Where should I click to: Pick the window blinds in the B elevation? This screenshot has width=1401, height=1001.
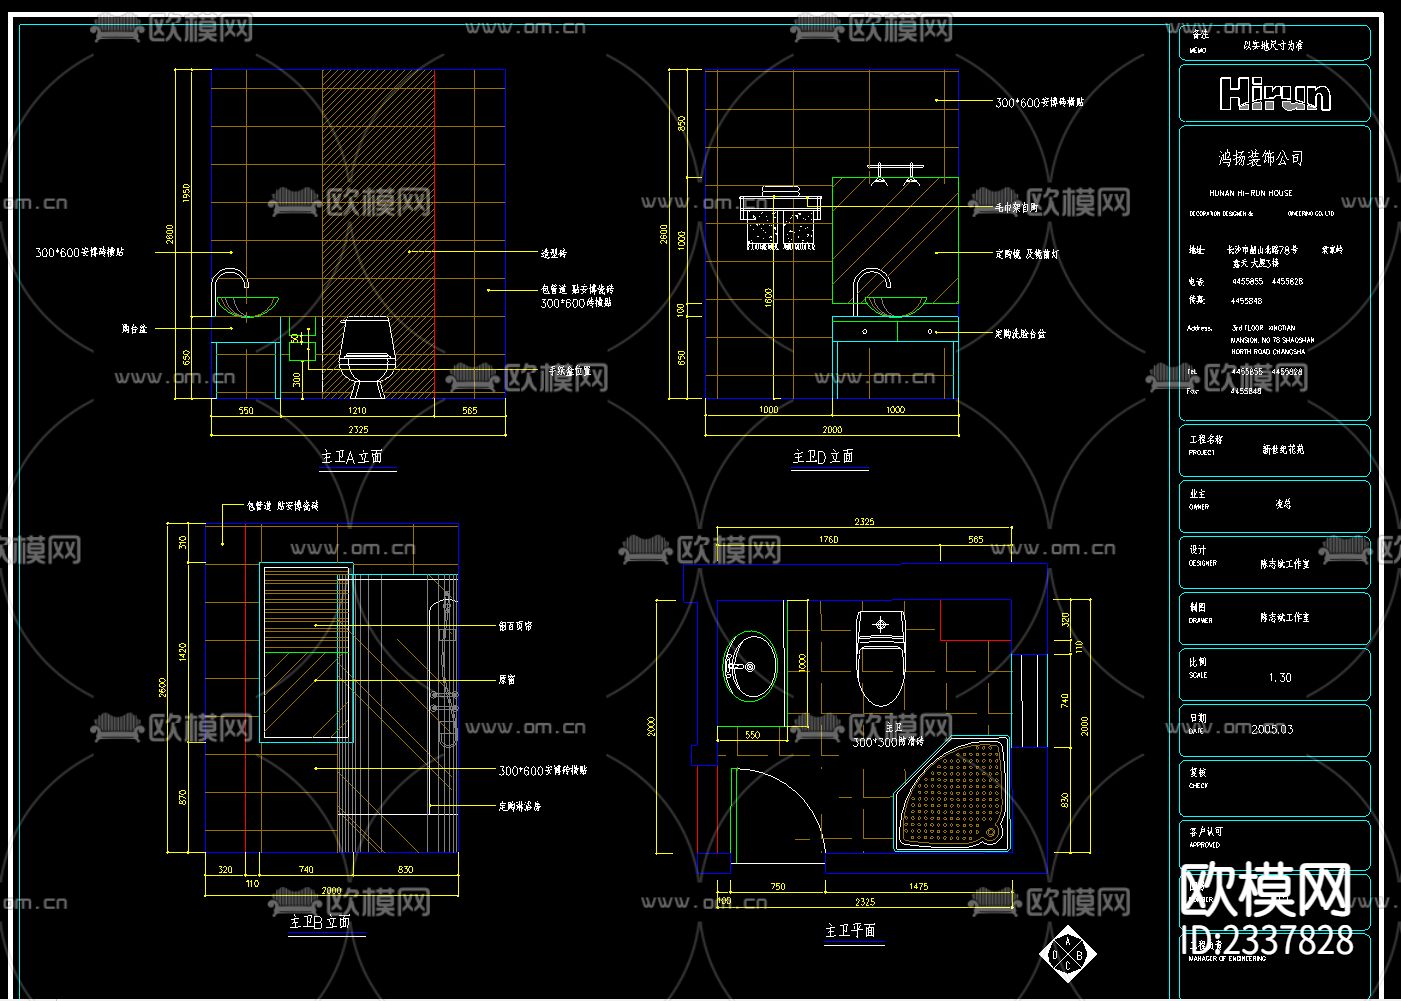point(307,608)
